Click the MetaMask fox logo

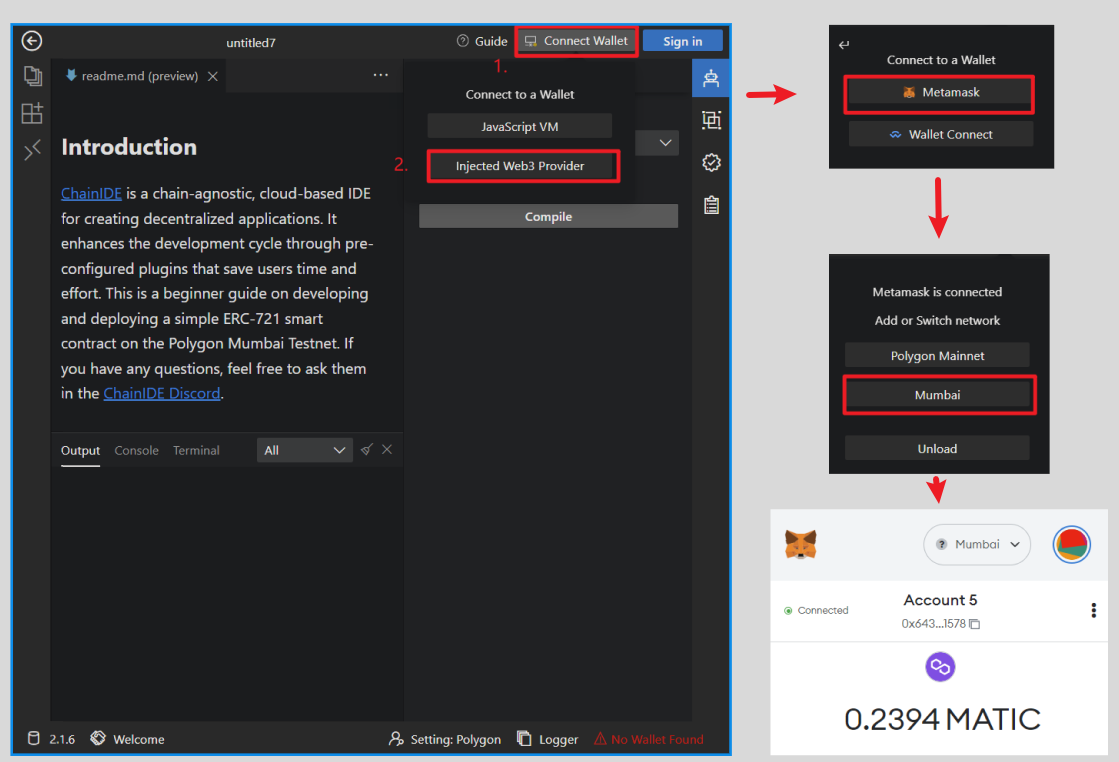point(801,544)
